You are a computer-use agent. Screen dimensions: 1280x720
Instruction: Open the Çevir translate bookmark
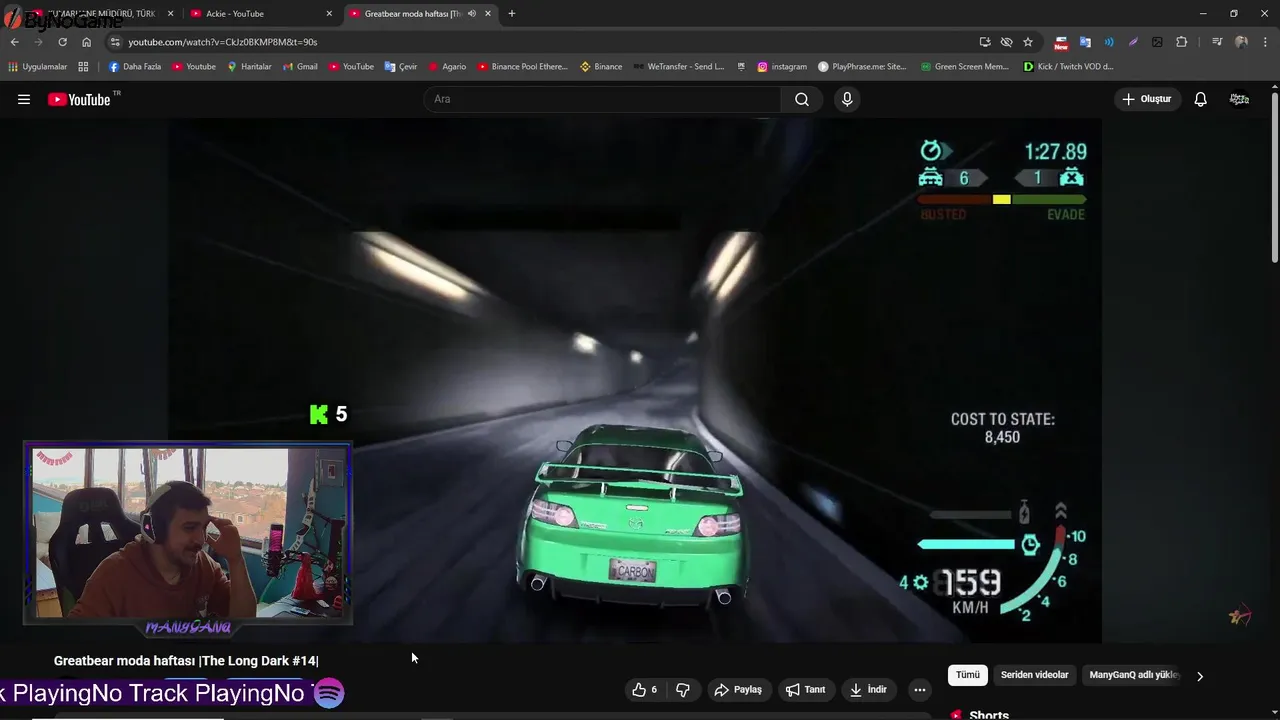[401, 67]
